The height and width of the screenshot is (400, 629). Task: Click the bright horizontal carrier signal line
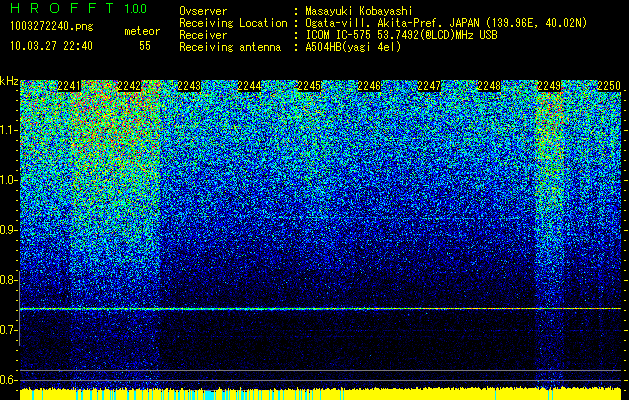(x=320, y=309)
